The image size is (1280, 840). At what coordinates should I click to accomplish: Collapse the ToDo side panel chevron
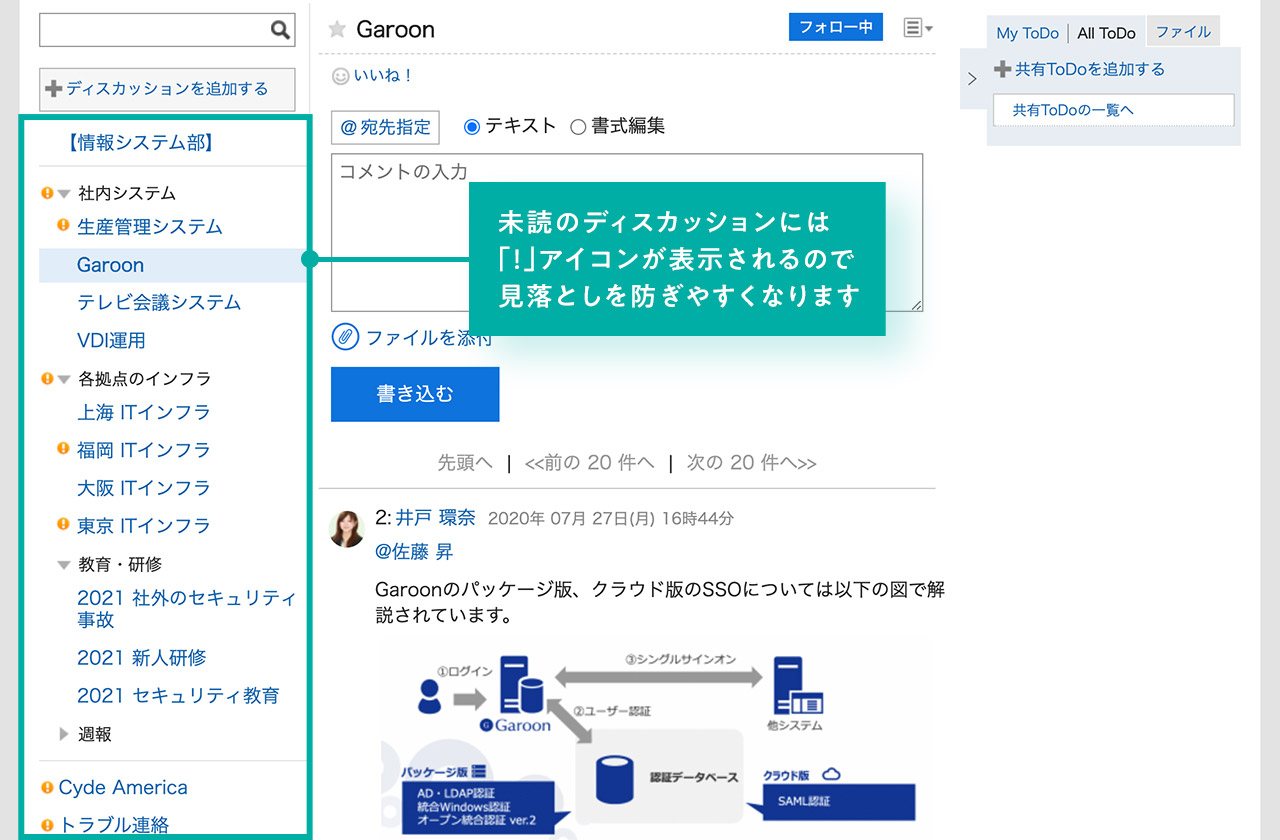[972, 79]
